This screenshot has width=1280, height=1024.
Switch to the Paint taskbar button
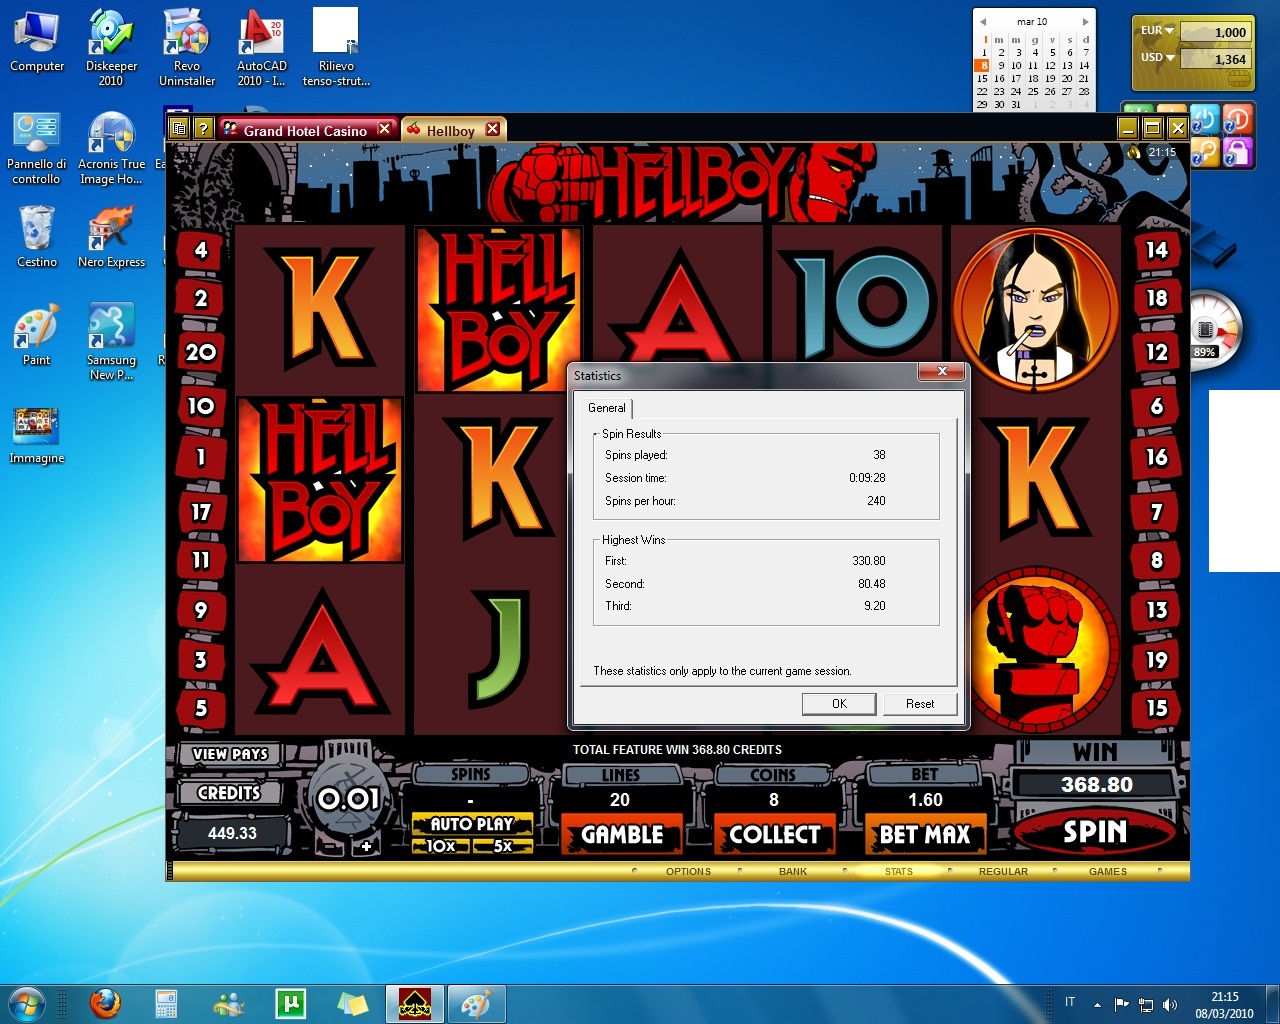click(x=476, y=1003)
